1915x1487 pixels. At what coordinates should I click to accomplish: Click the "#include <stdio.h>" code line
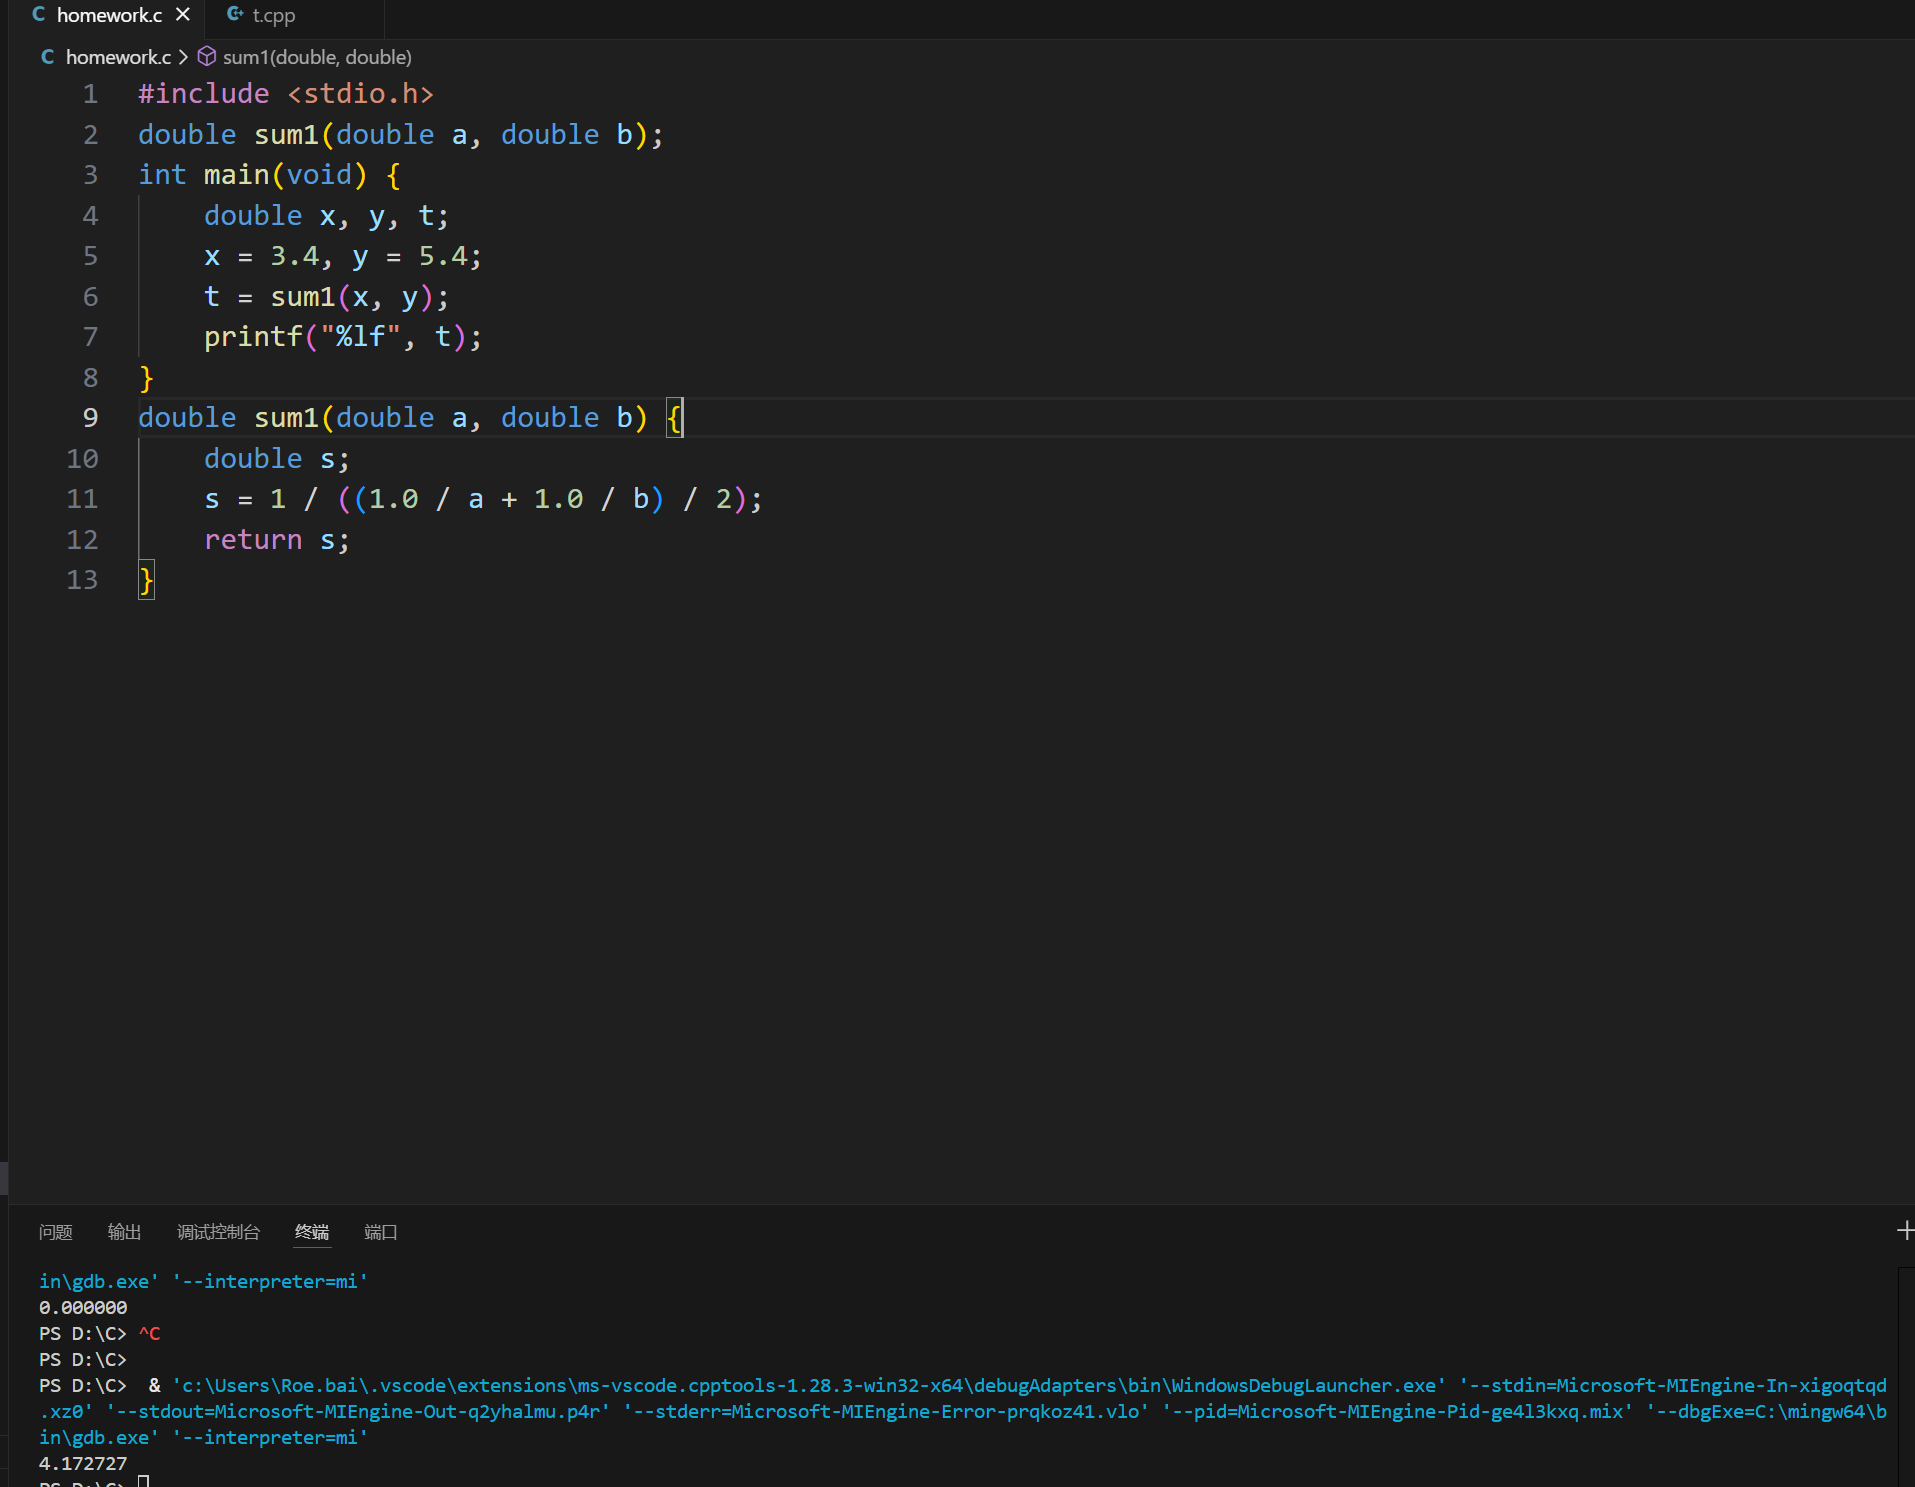point(286,94)
